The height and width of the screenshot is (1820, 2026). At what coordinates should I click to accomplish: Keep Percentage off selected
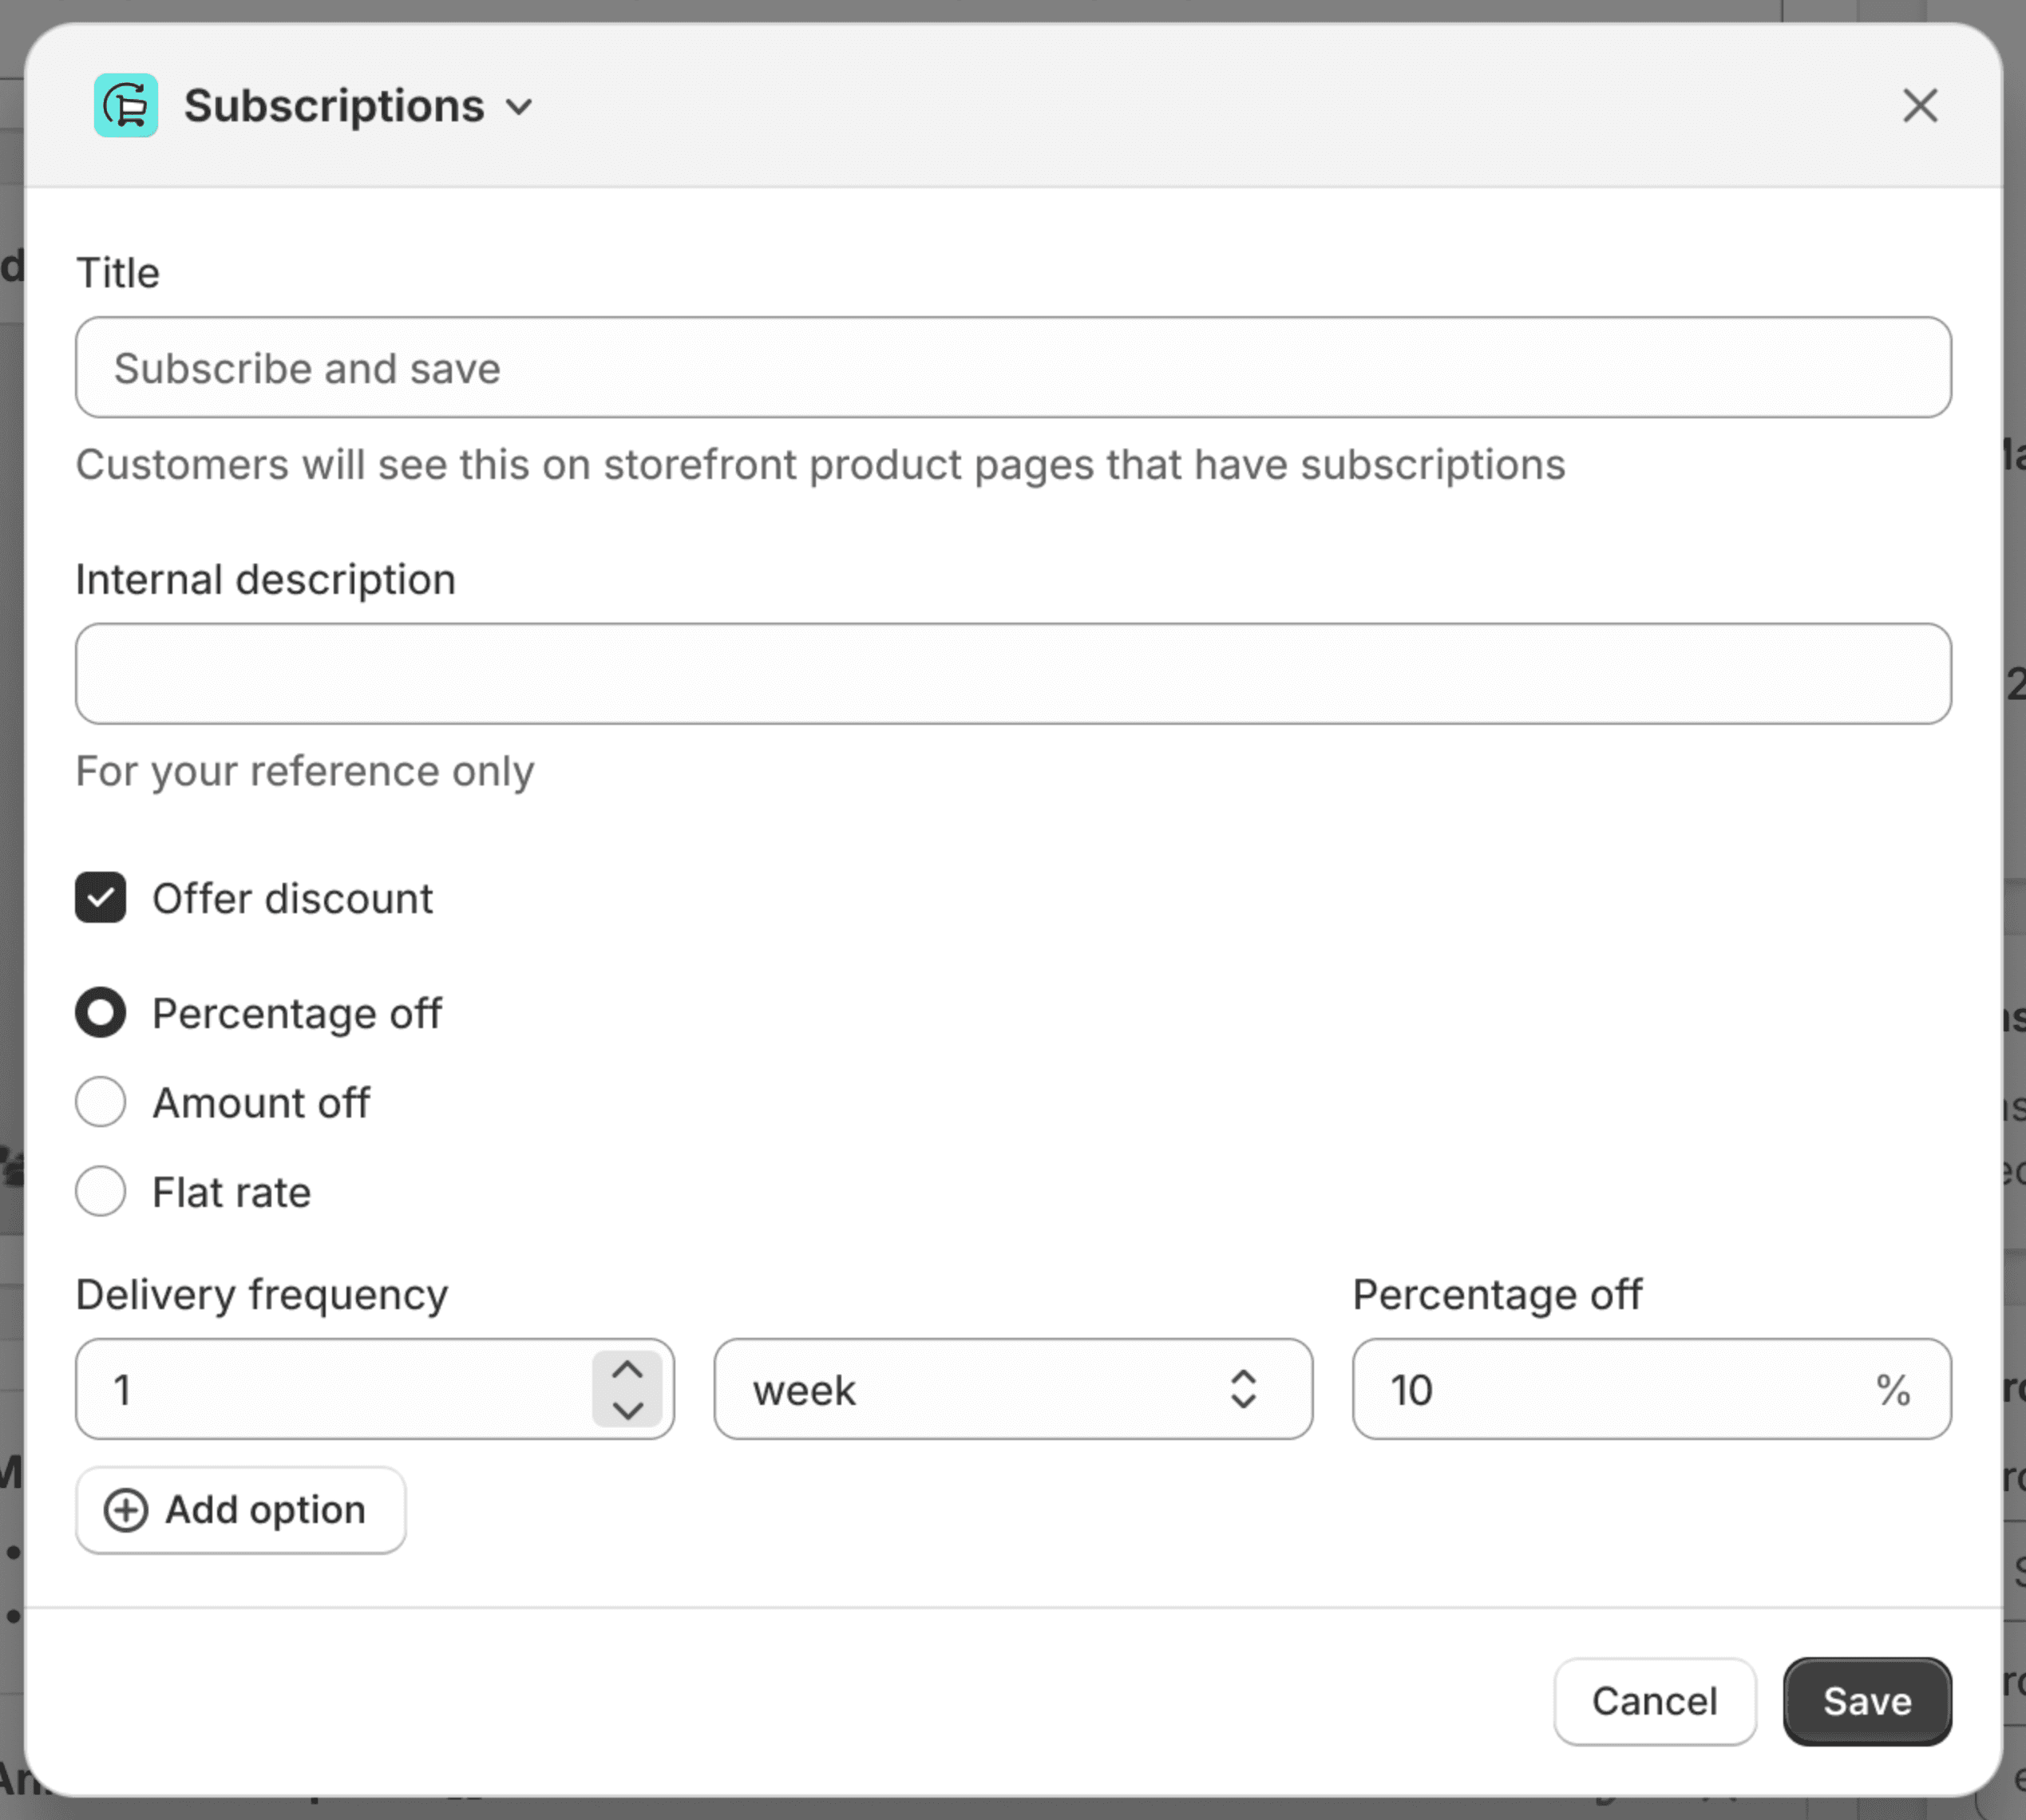pos(100,1012)
